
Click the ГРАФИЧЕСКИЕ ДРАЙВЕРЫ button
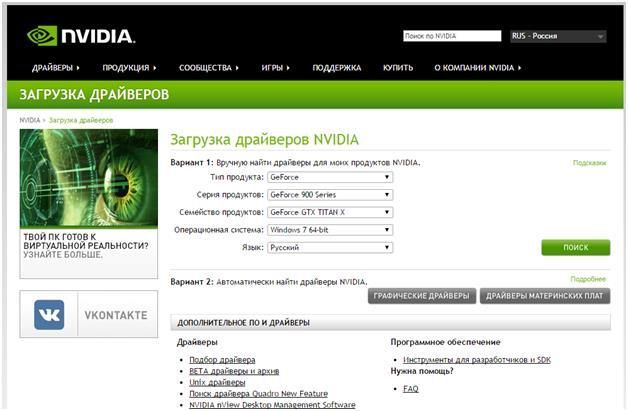coord(422,296)
